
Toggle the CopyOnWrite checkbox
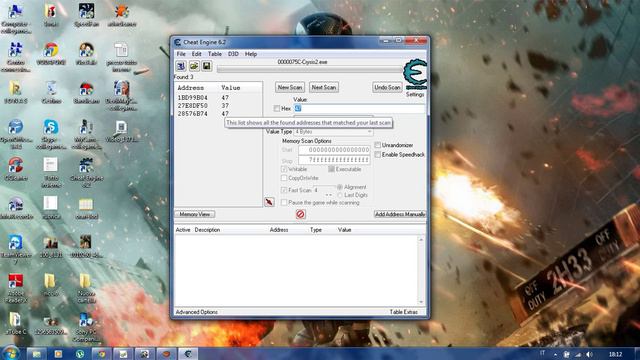point(284,178)
